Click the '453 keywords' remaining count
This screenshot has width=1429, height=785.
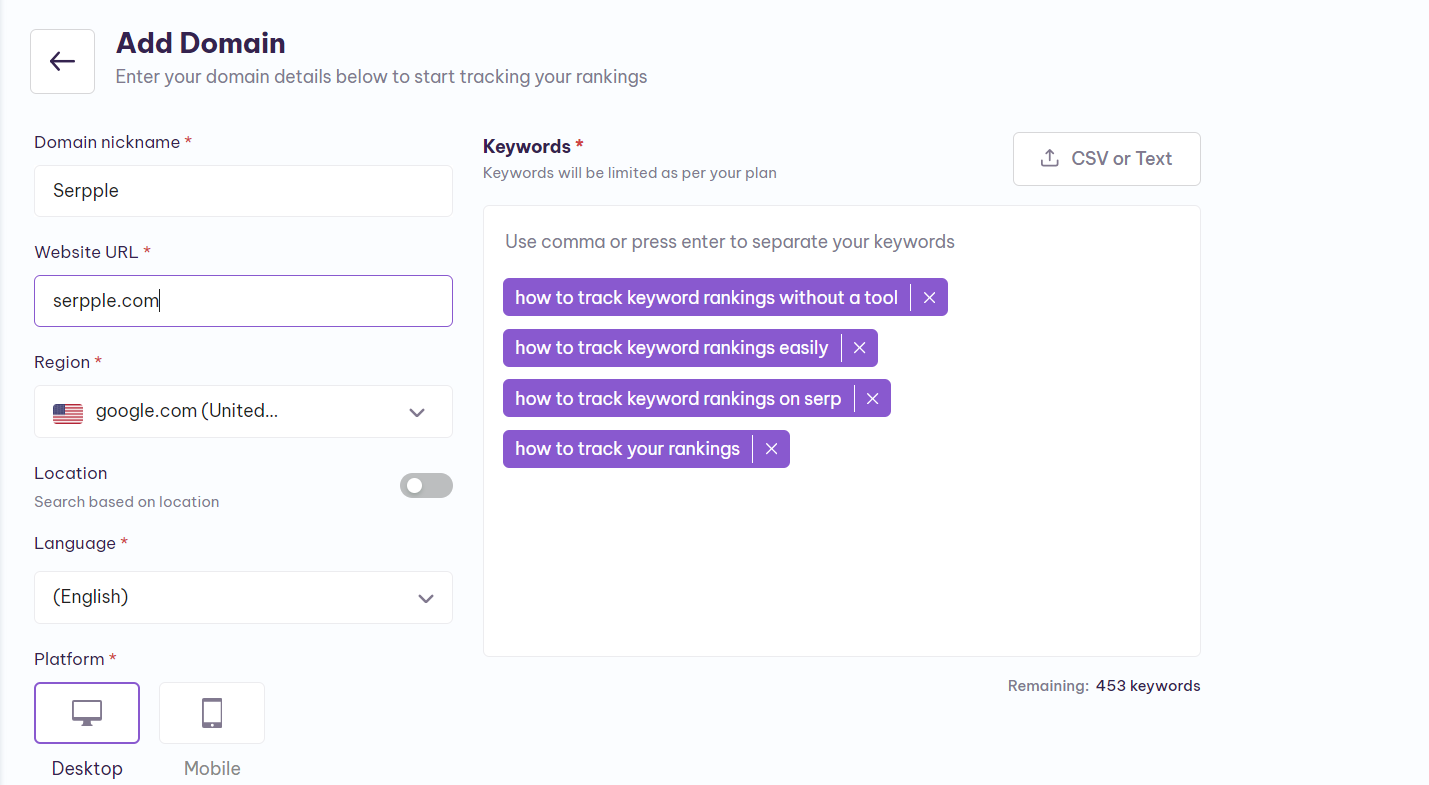coord(1148,686)
